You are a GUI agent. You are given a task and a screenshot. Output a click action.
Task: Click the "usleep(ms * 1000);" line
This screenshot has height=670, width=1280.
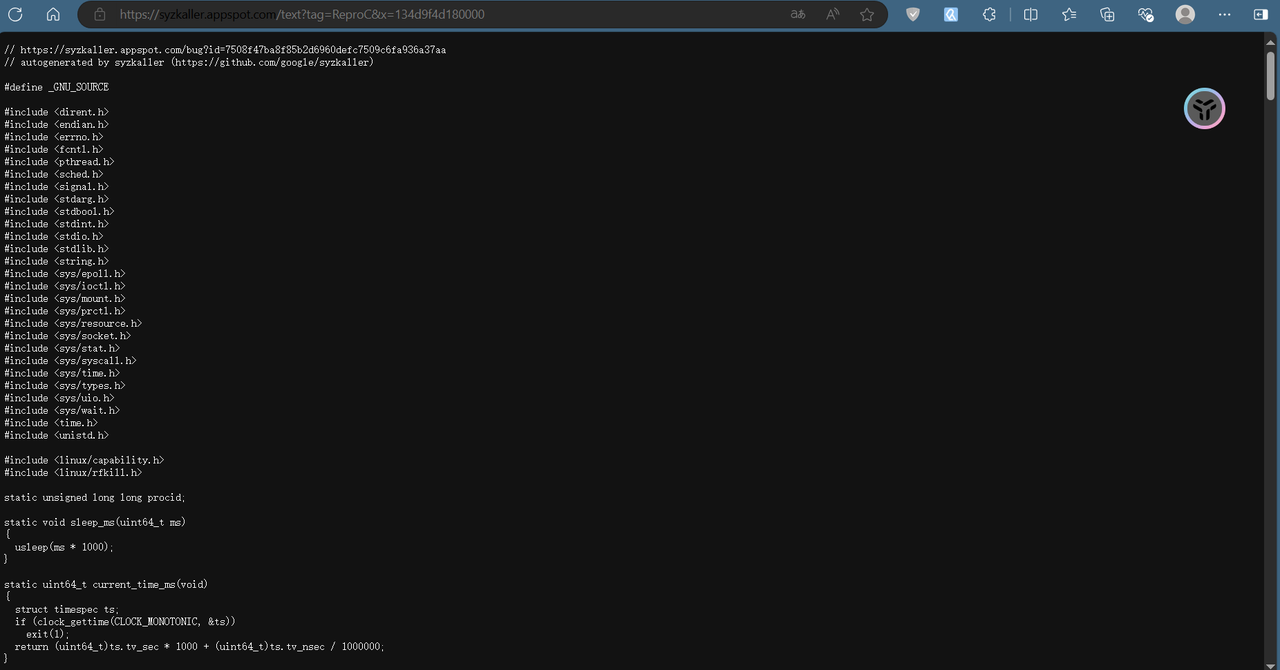pos(64,547)
